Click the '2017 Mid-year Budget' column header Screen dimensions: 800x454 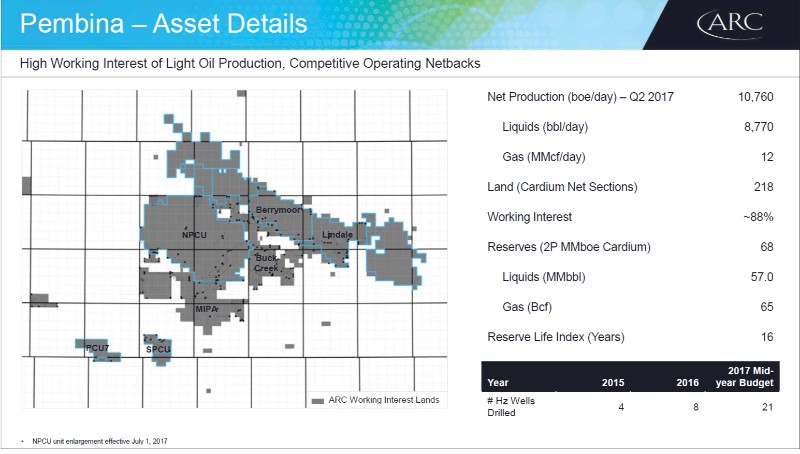tap(744, 376)
